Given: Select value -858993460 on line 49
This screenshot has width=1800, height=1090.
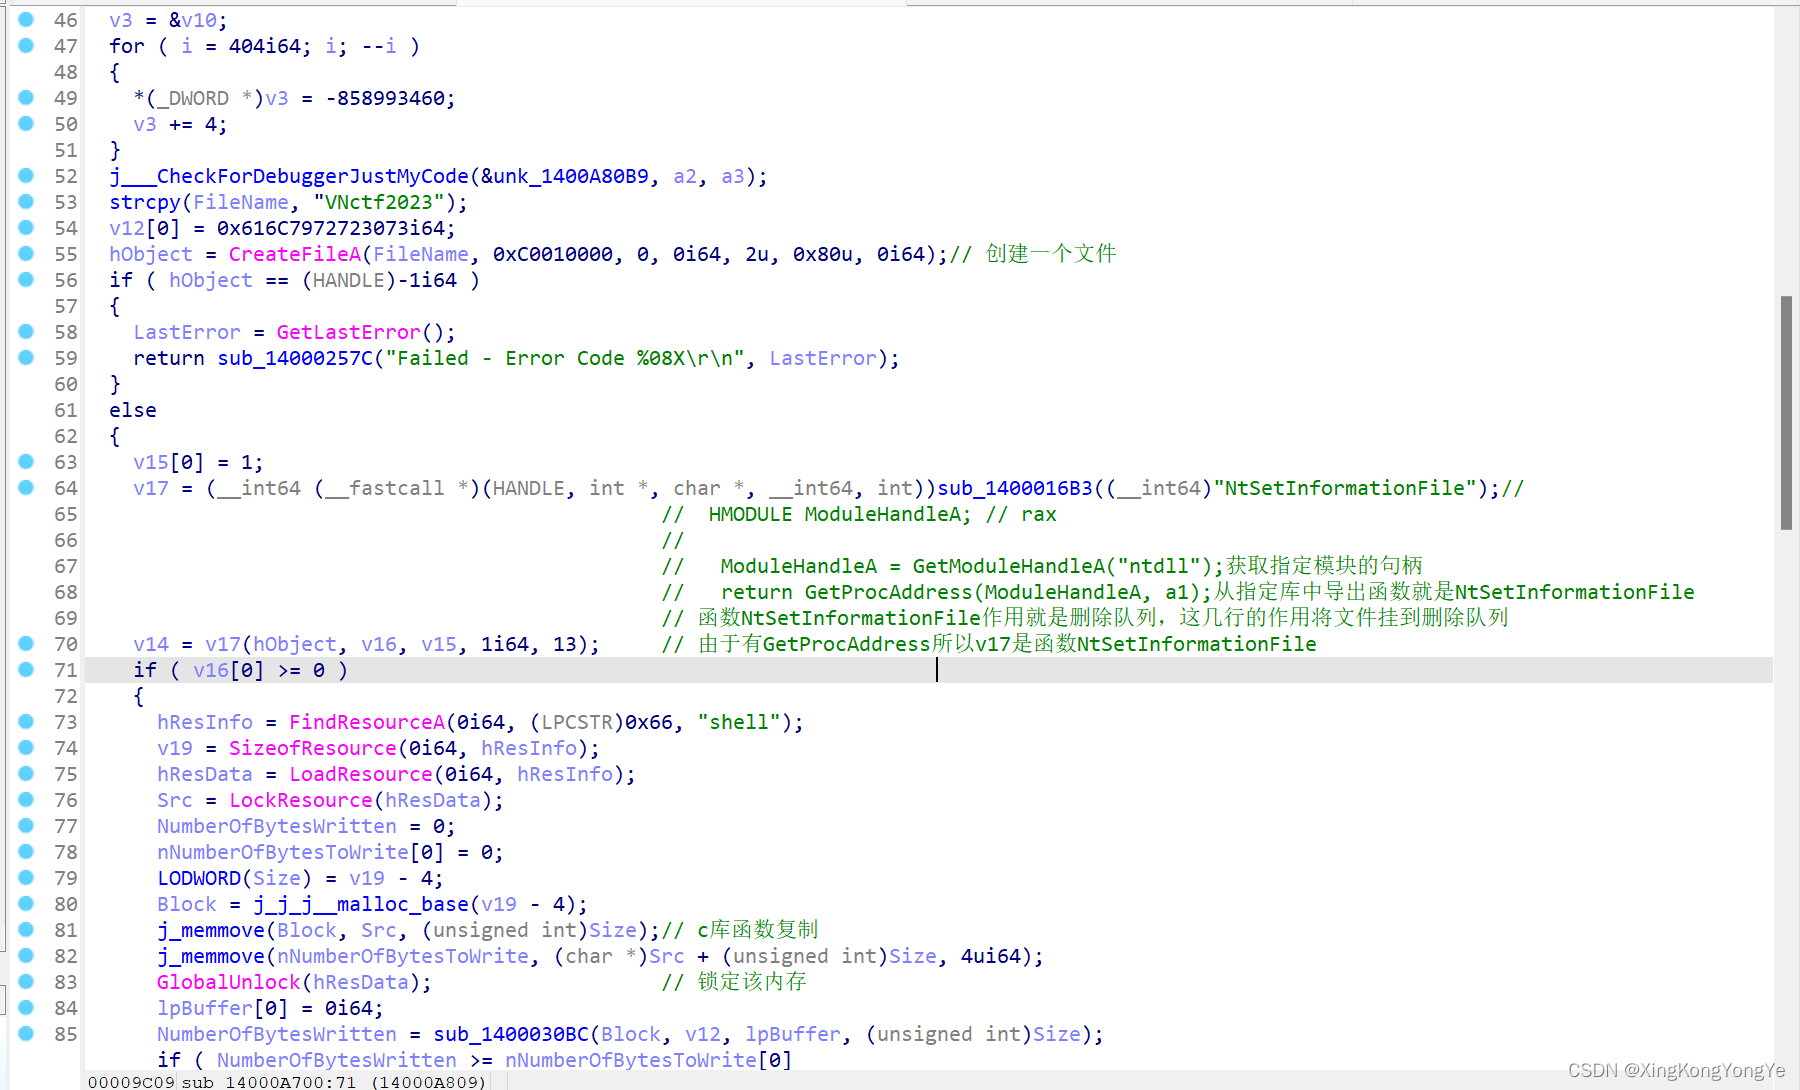Looking at the screenshot, I should pos(385,98).
